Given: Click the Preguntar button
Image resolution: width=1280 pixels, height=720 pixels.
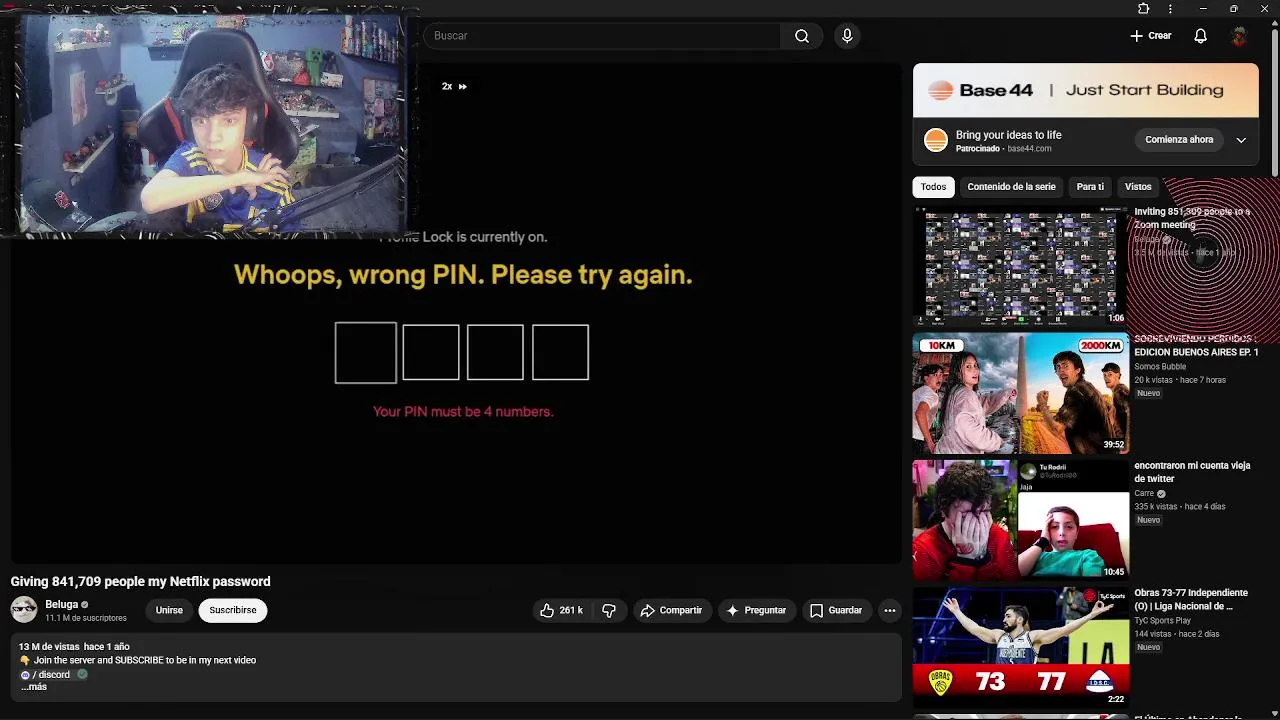Looking at the screenshot, I should click(756, 610).
